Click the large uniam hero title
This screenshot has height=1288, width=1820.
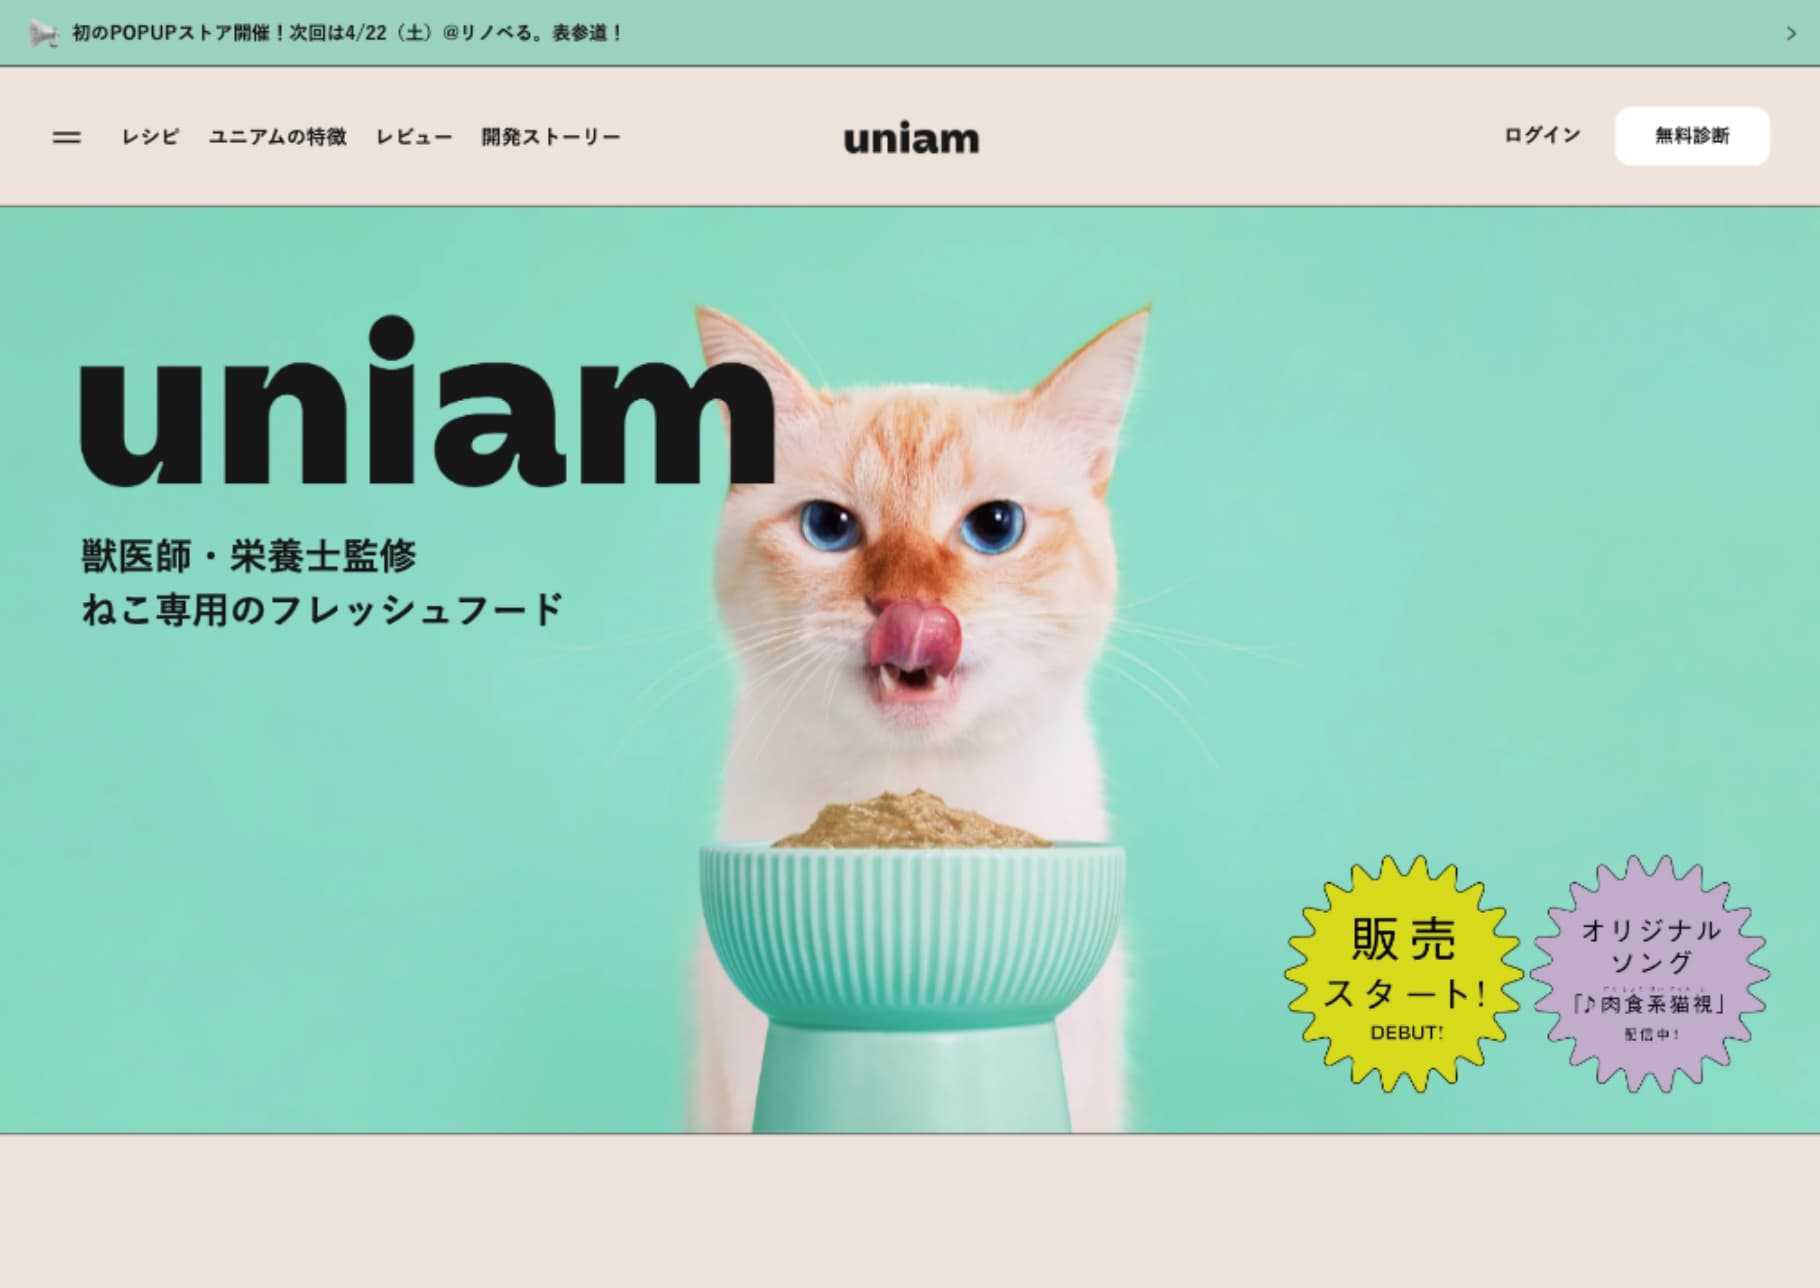tap(428, 403)
